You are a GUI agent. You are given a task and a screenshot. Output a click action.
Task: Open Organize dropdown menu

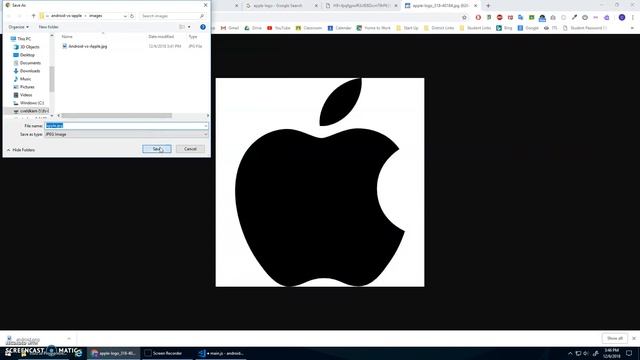point(18,27)
